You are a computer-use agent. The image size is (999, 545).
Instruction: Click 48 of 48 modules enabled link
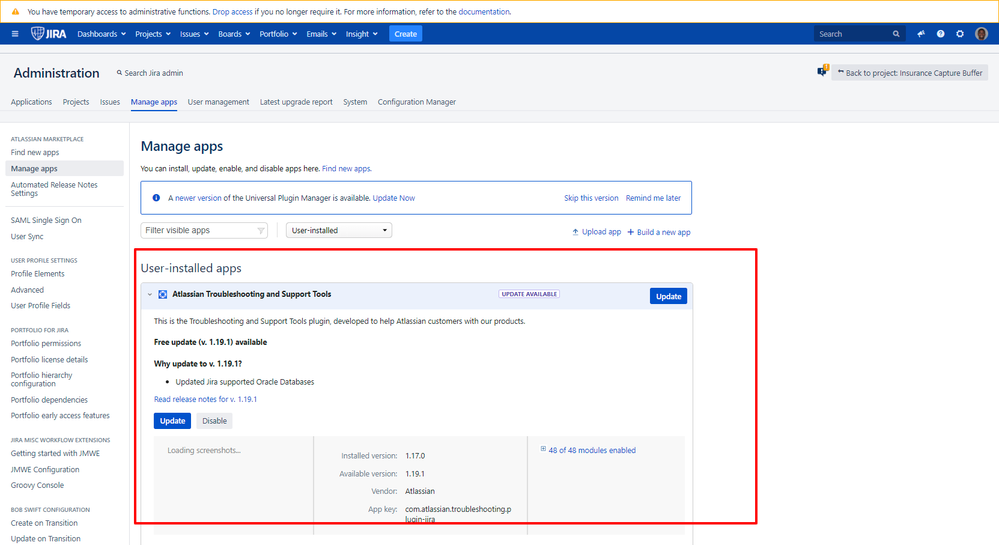click(592, 450)
